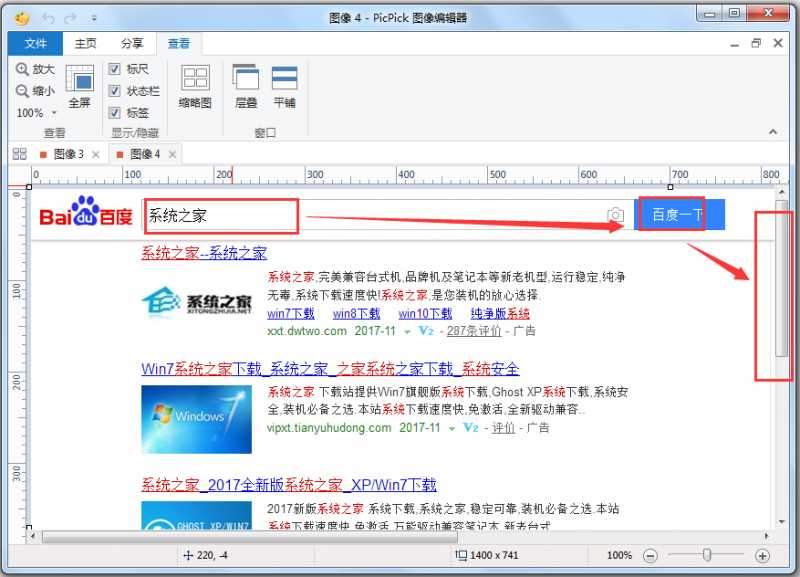Open the 系统之家_2017全新版系统之家 result link
800x577 pixels.
(289, 485)
